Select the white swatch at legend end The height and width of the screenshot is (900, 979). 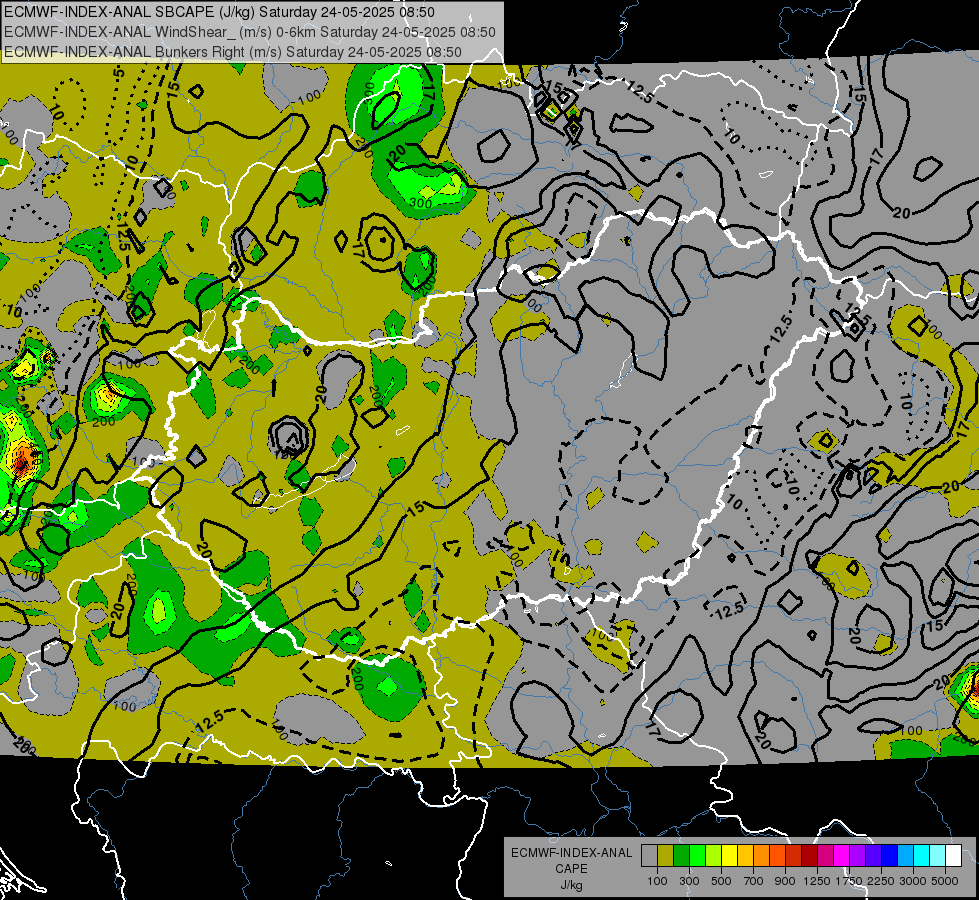pos(953,856)
